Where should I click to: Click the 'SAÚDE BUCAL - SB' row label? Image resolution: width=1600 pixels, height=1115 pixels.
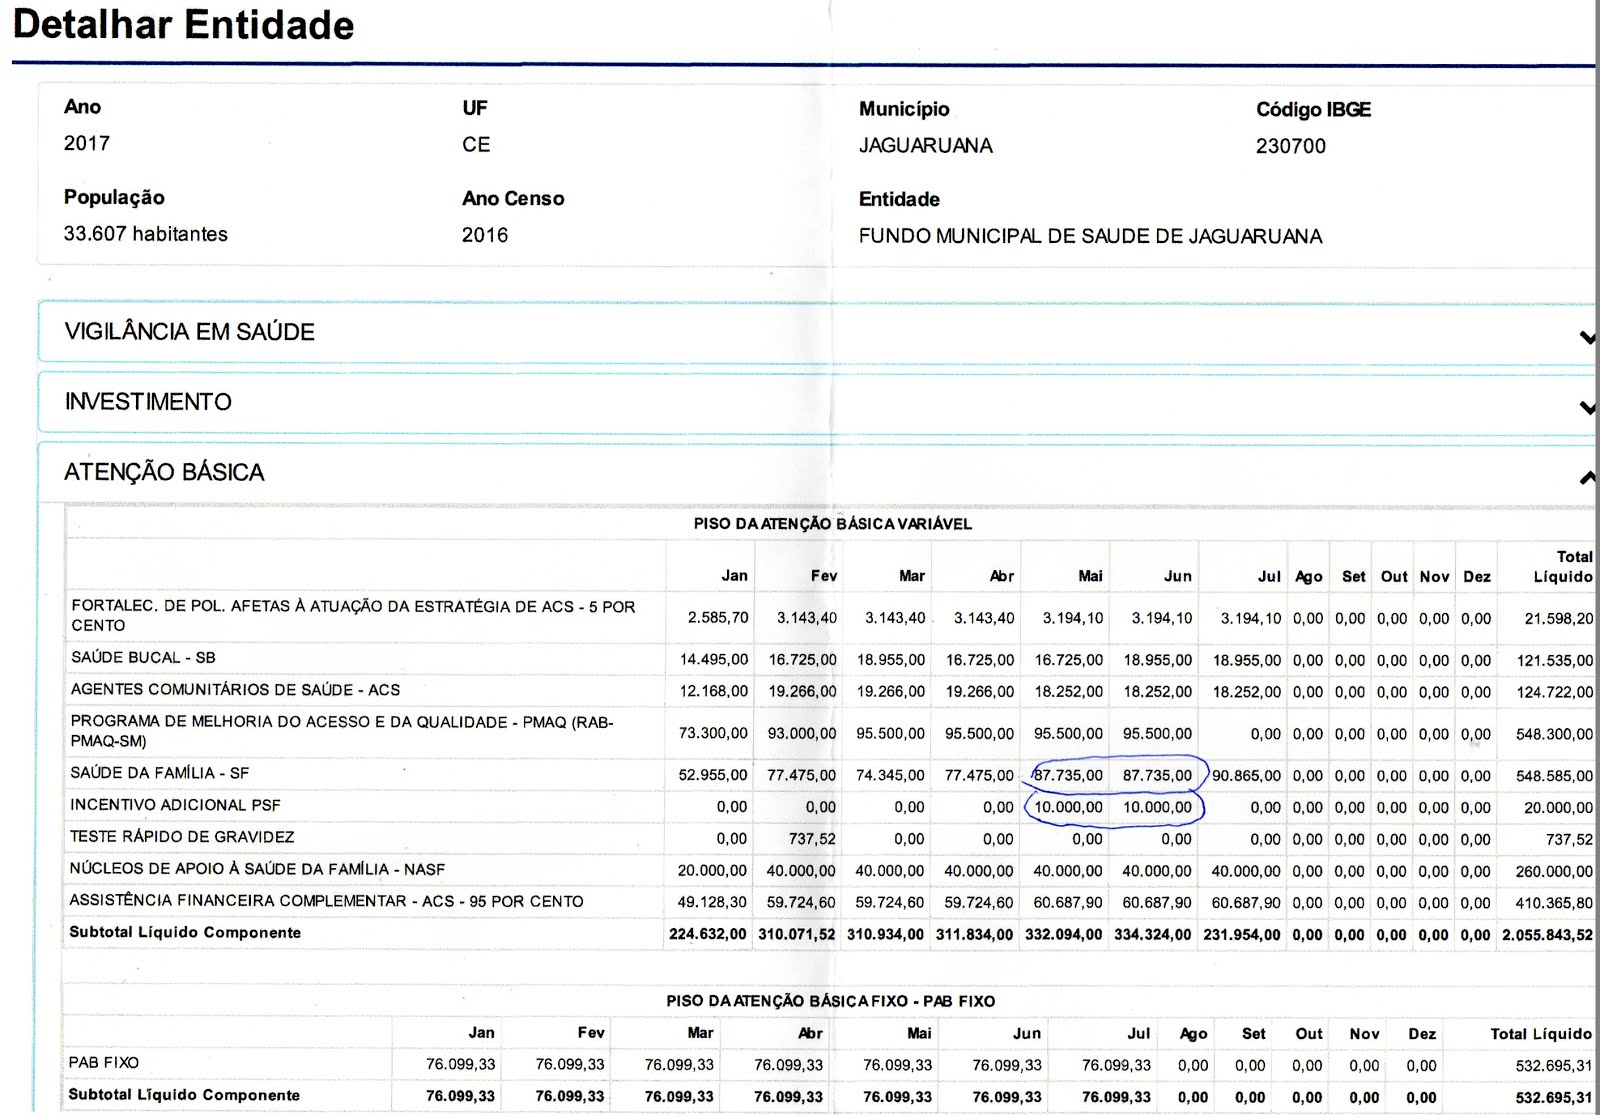[x=143, y=658]
